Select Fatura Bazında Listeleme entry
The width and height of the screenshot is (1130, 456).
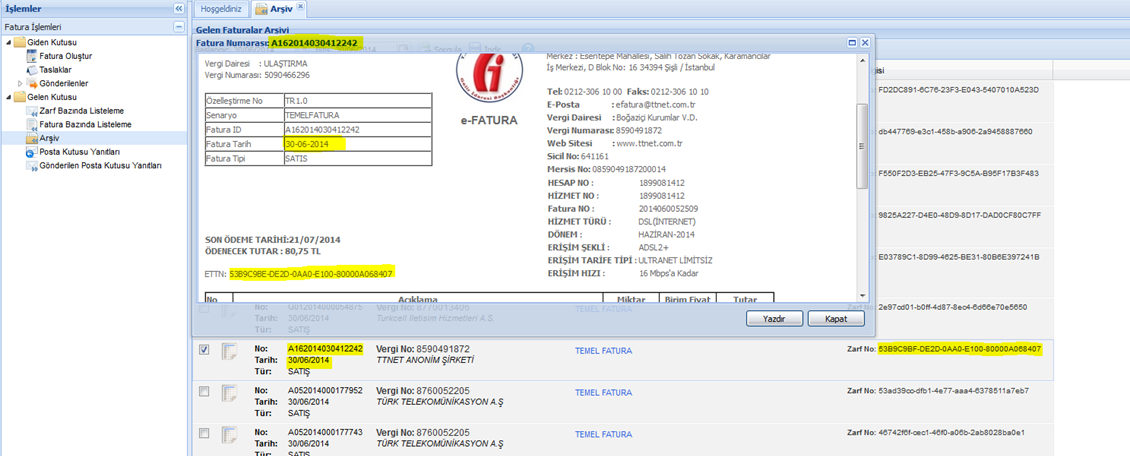click(85, 125)
